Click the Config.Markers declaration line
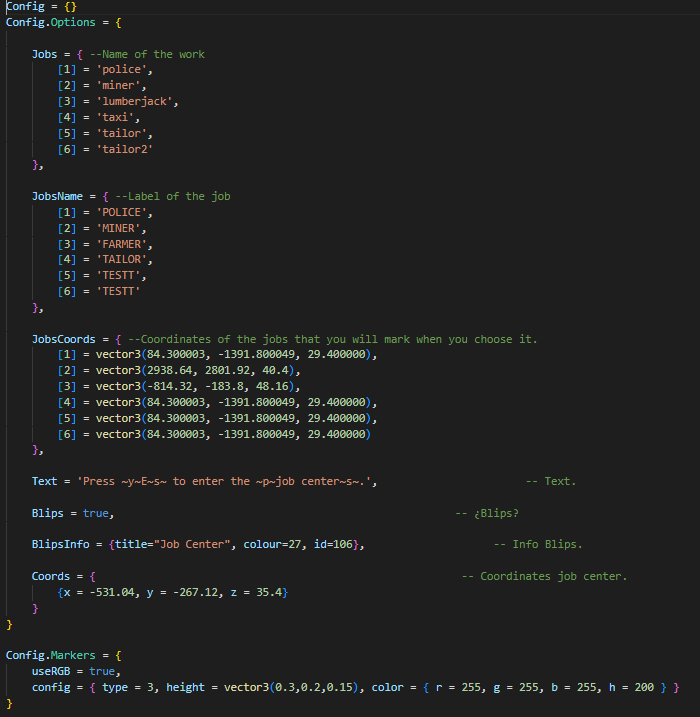The width and height of the screenshot is (700, 717). coord(64,655)
